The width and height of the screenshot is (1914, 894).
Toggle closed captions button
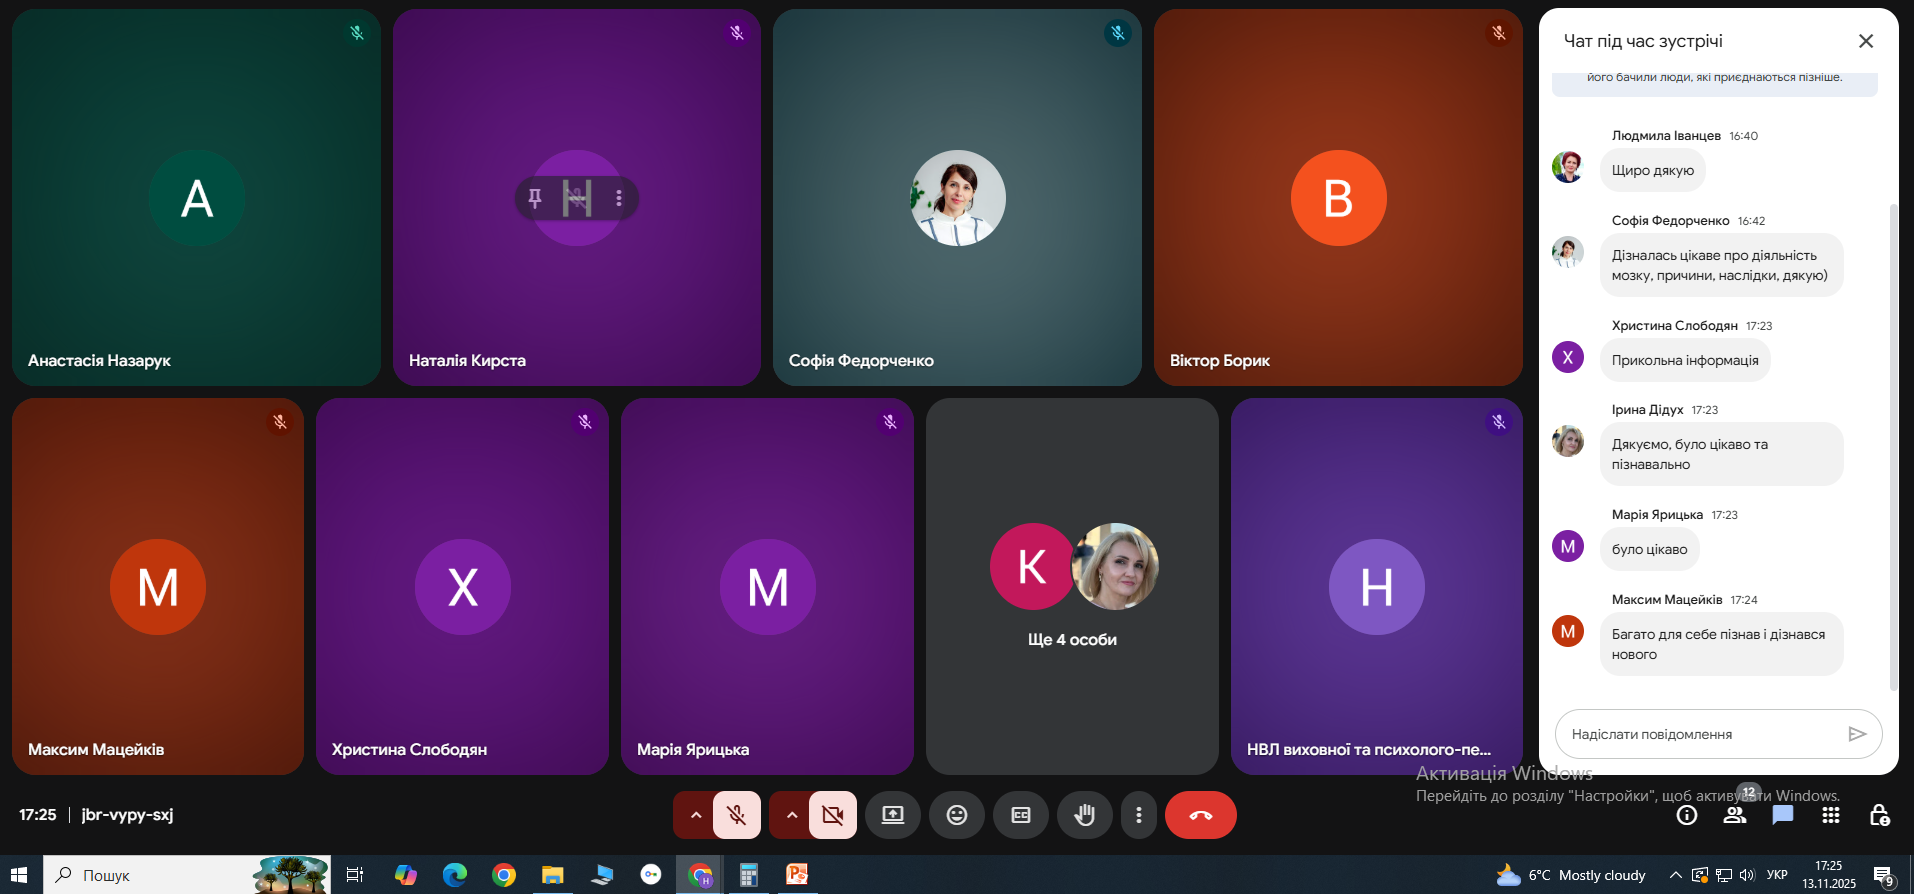[x=1021, y=815]
